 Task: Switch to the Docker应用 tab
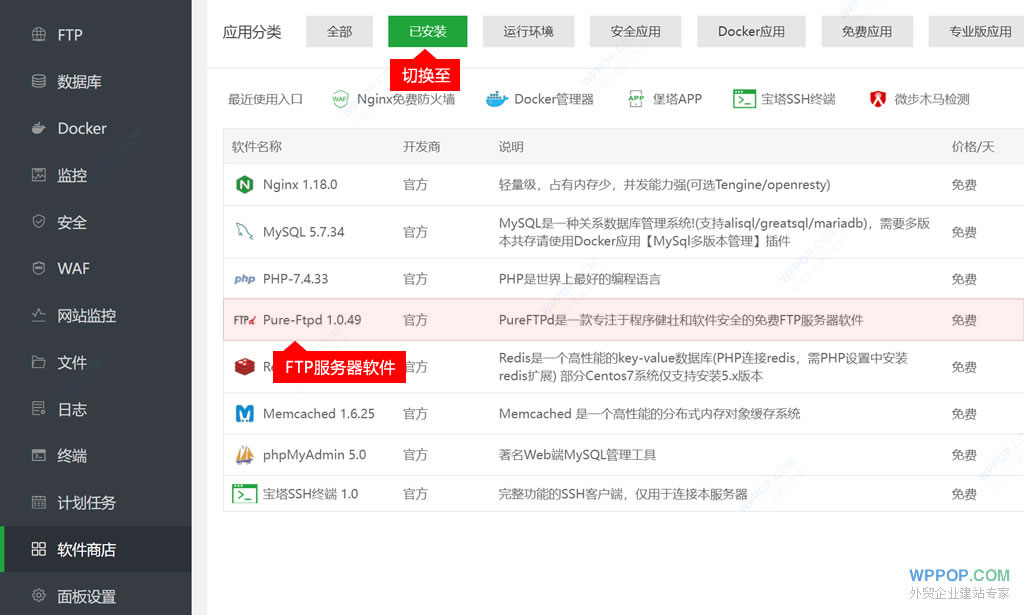pos(751,31)
